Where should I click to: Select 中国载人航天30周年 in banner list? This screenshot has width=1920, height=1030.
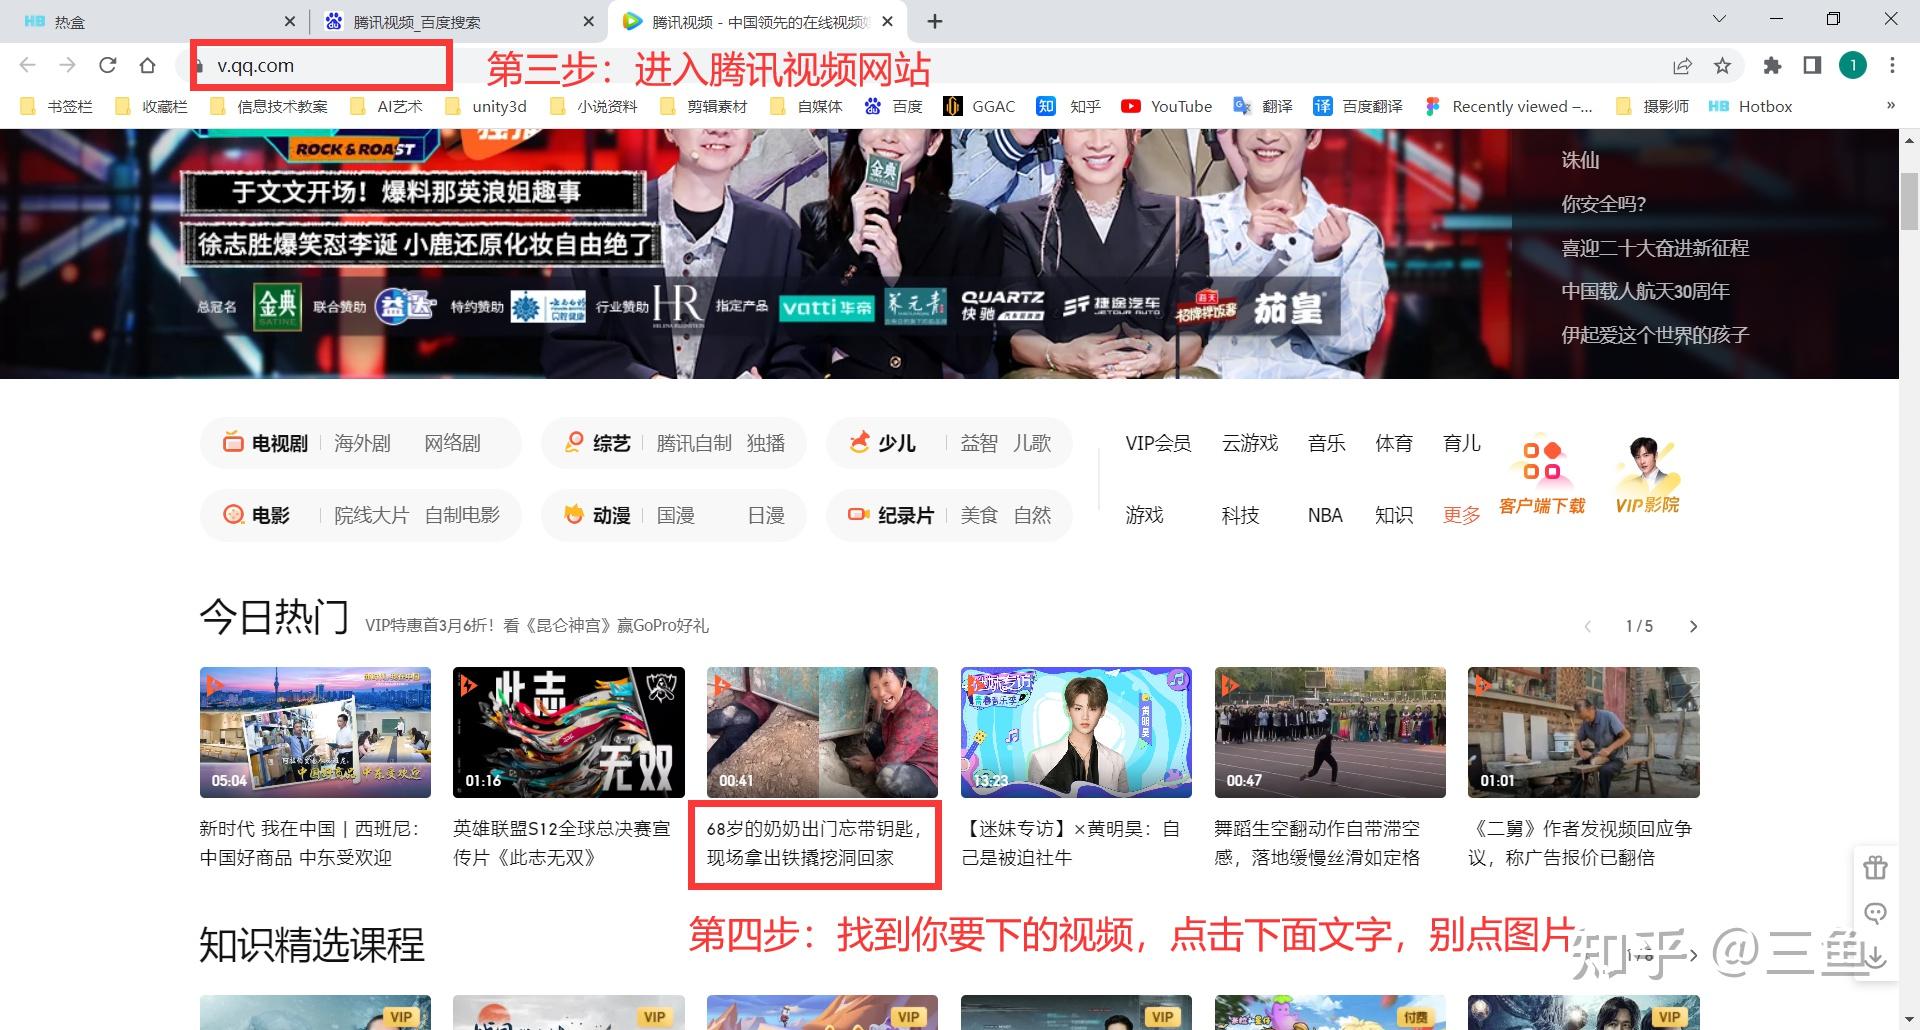(1645, 291)
